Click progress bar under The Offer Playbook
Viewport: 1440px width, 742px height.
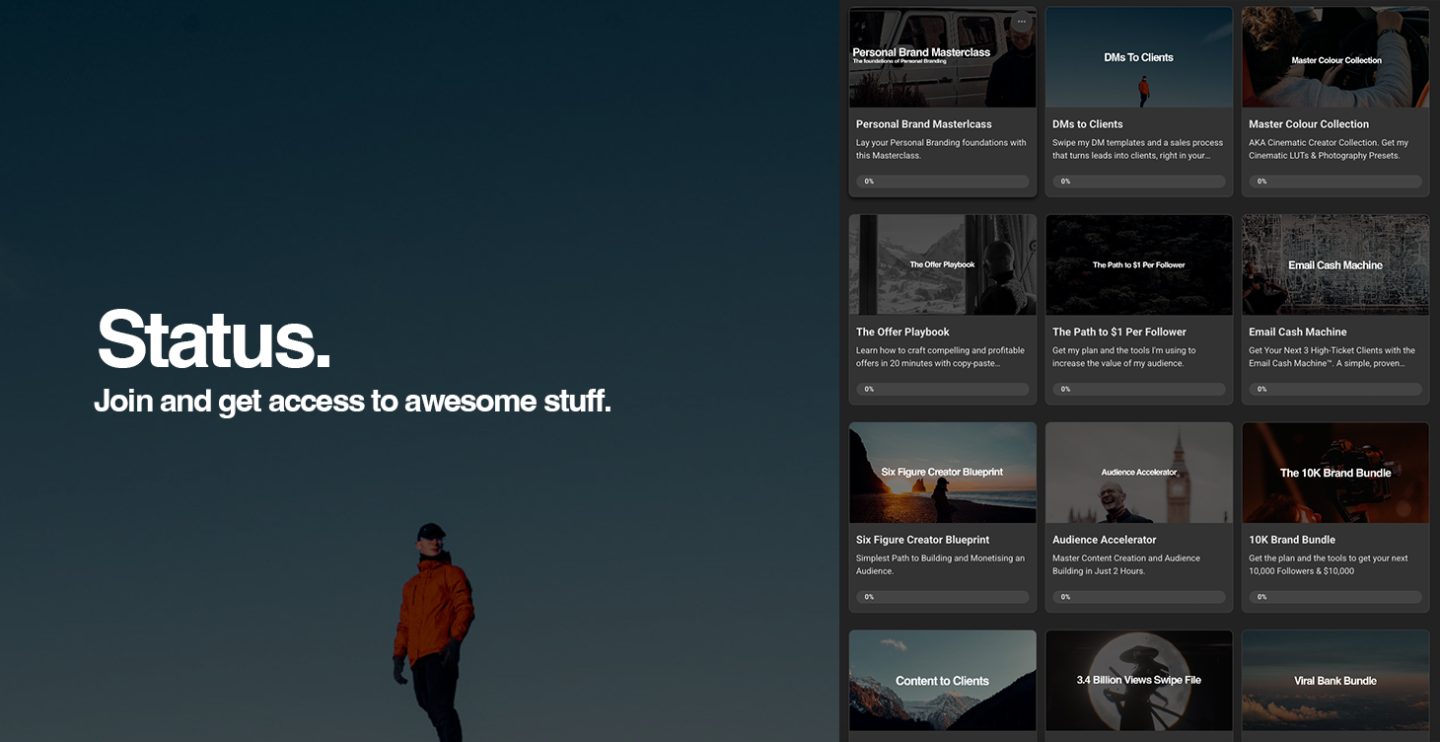pyautogui.click(x=942, y=389)
